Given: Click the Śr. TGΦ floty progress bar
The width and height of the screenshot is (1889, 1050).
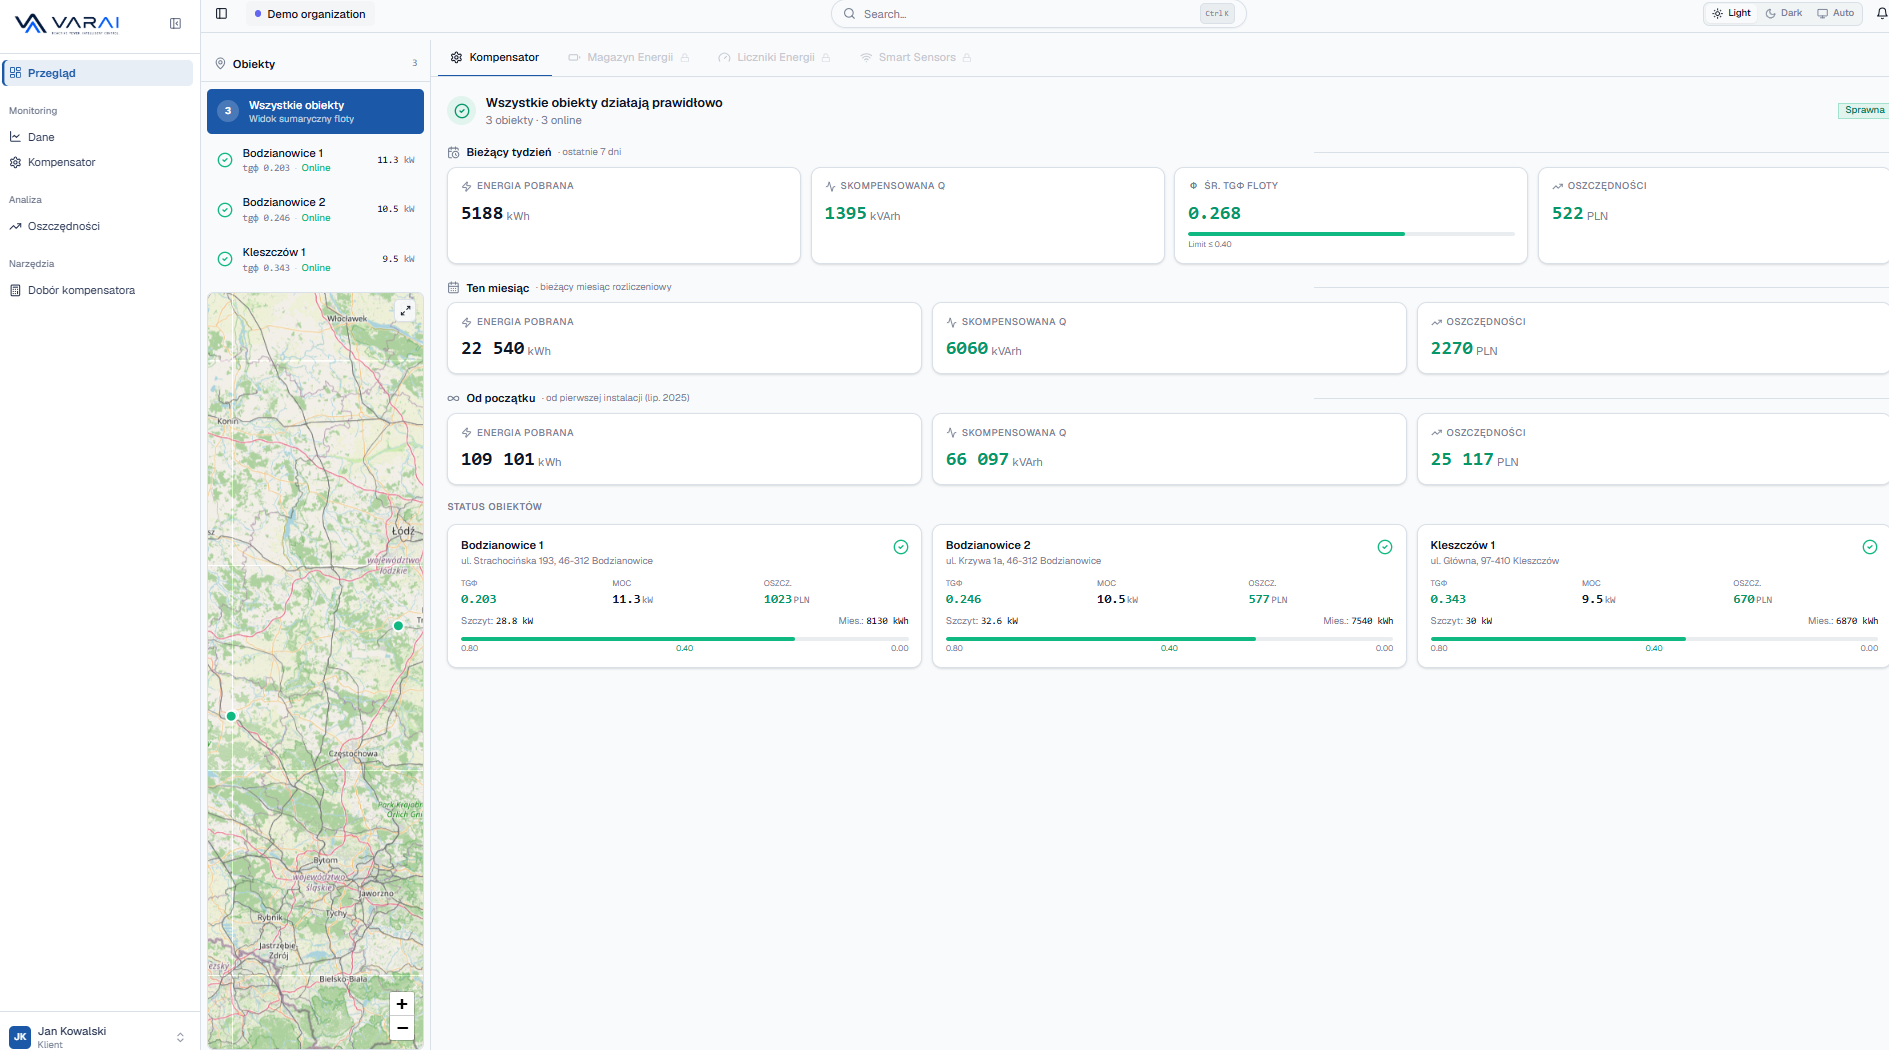Looking at the screenshot, I should pos(1351,234).
